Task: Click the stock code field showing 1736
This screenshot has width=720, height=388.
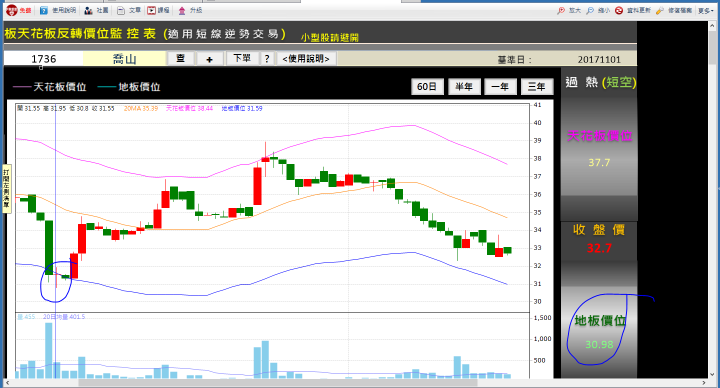Action: pos(44,59)
